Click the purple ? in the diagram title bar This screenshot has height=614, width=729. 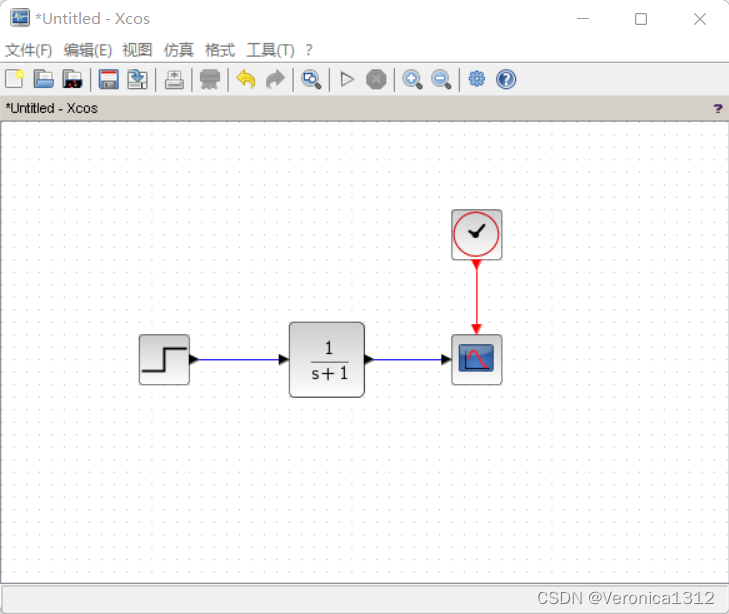tap(718, 109)
